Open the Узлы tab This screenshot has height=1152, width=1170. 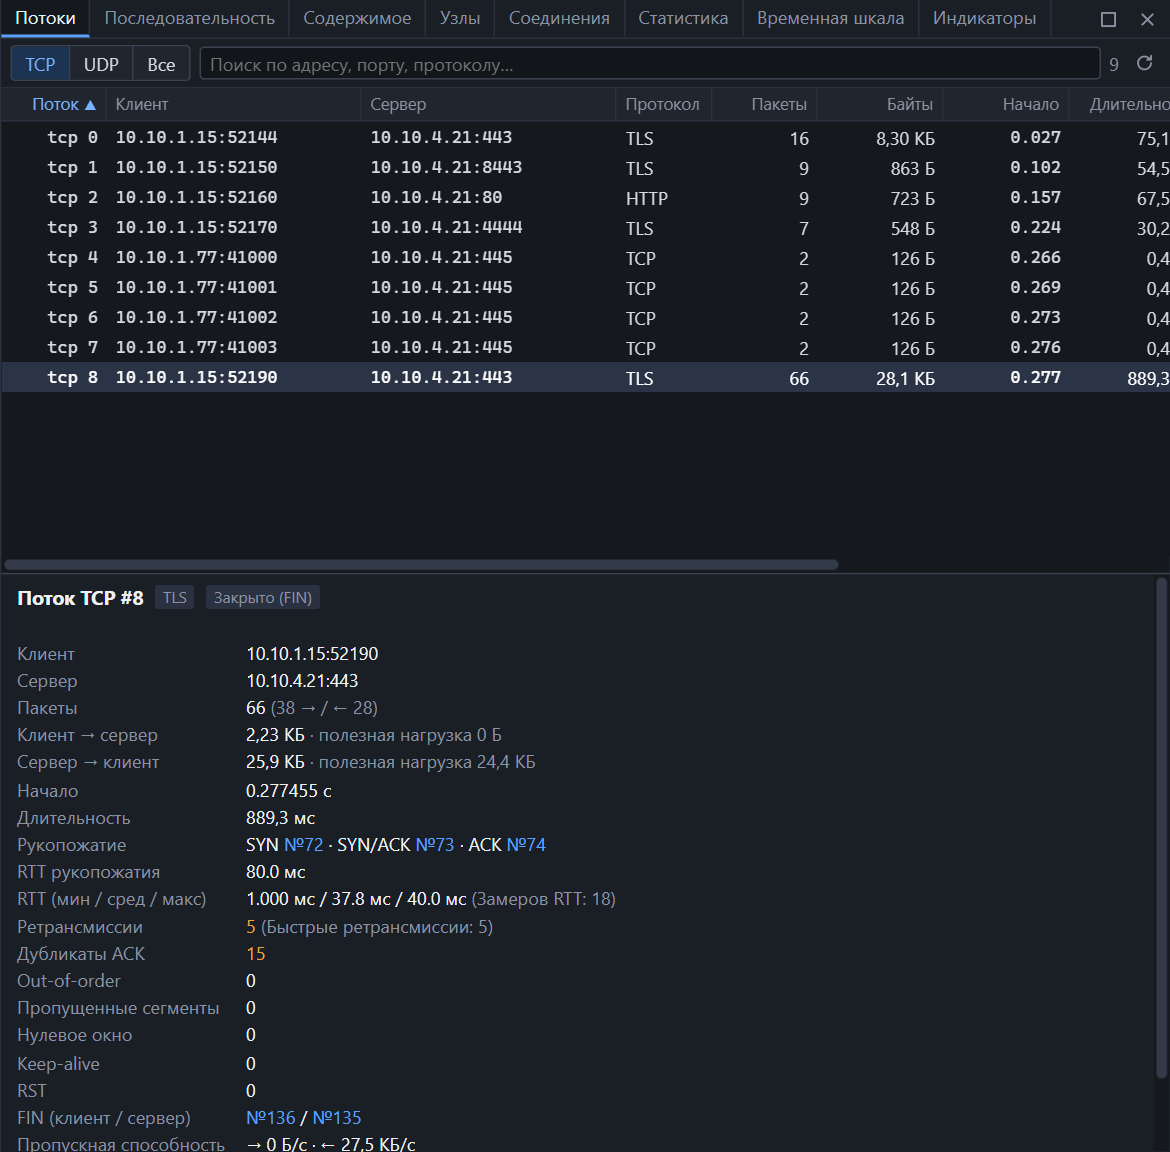click(x=460, y=19)
